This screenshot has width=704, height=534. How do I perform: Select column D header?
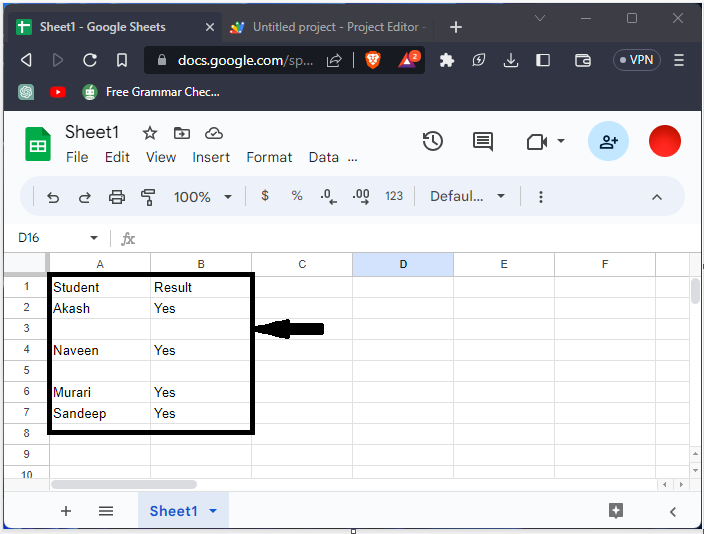(x=403, y=264)
